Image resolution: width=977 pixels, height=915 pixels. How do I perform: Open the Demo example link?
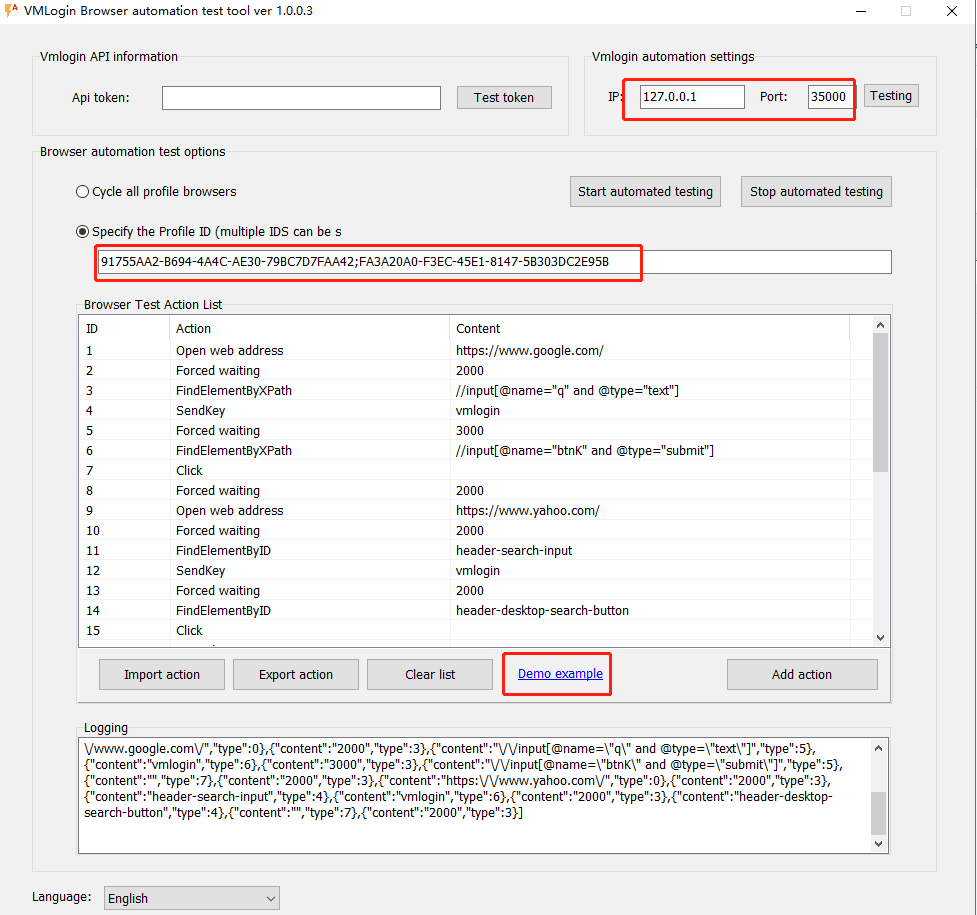pos(560,674)
